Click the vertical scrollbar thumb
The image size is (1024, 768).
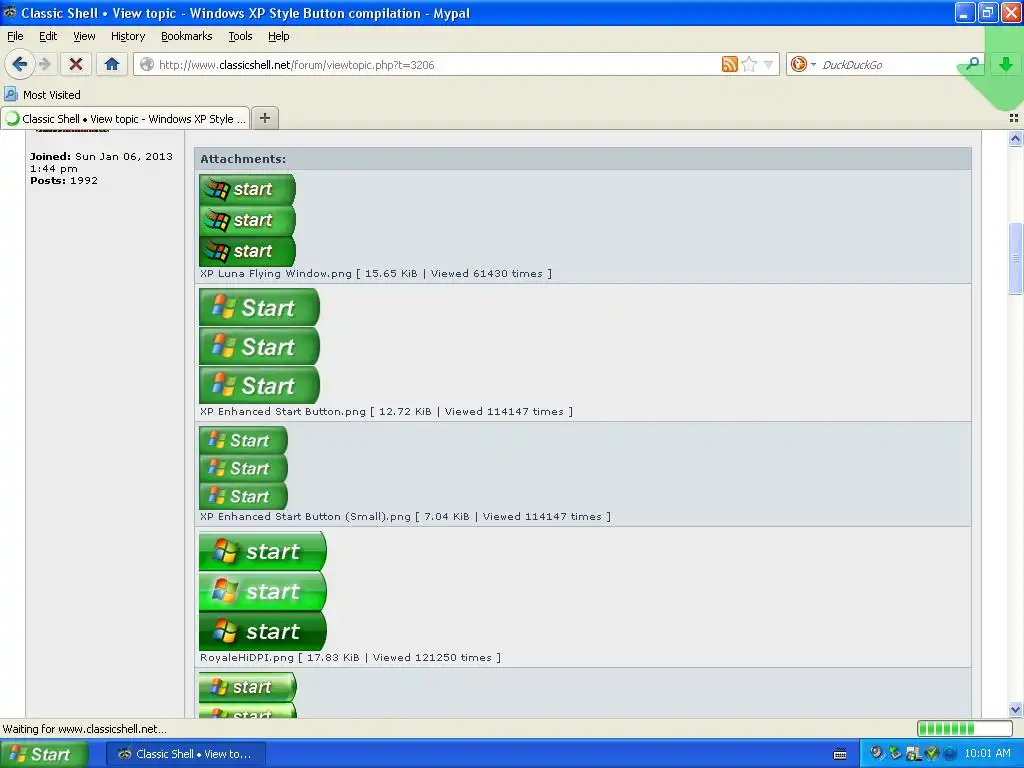pyautogui.click(x=1015, y=258)
